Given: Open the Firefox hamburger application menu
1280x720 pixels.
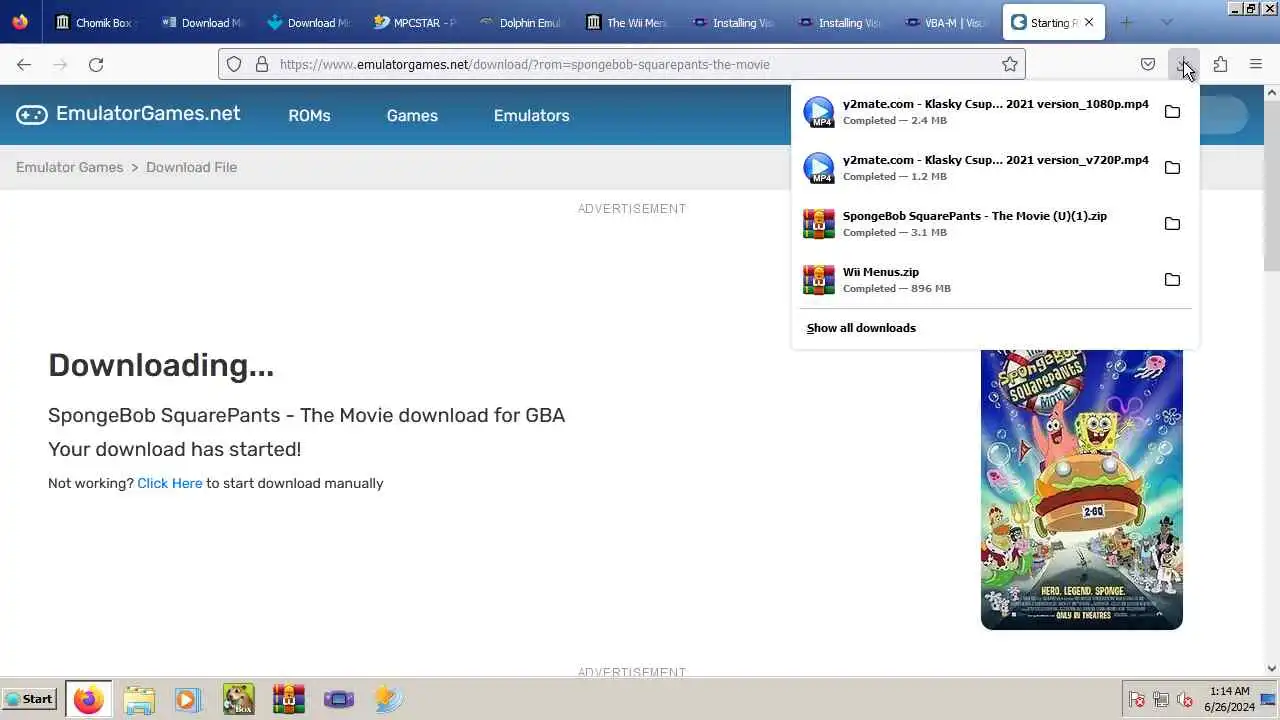Looking at the screenshot, I should pos(1256,64).
